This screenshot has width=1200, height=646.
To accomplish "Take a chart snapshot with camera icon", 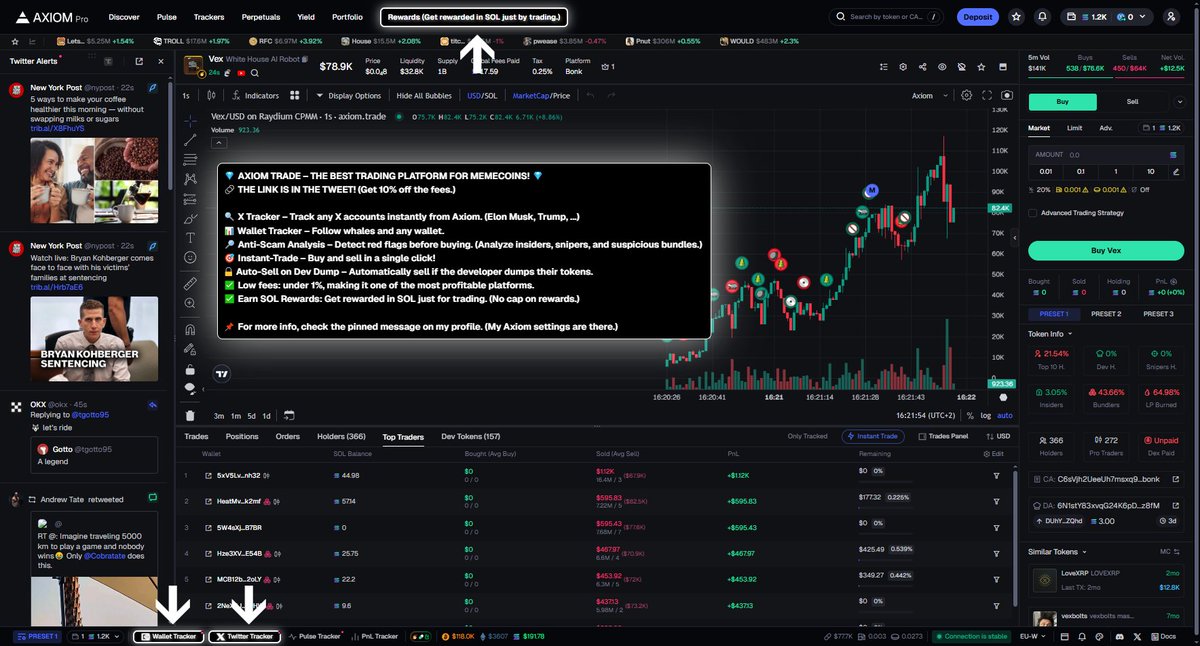I will [x=1006, y=96].
